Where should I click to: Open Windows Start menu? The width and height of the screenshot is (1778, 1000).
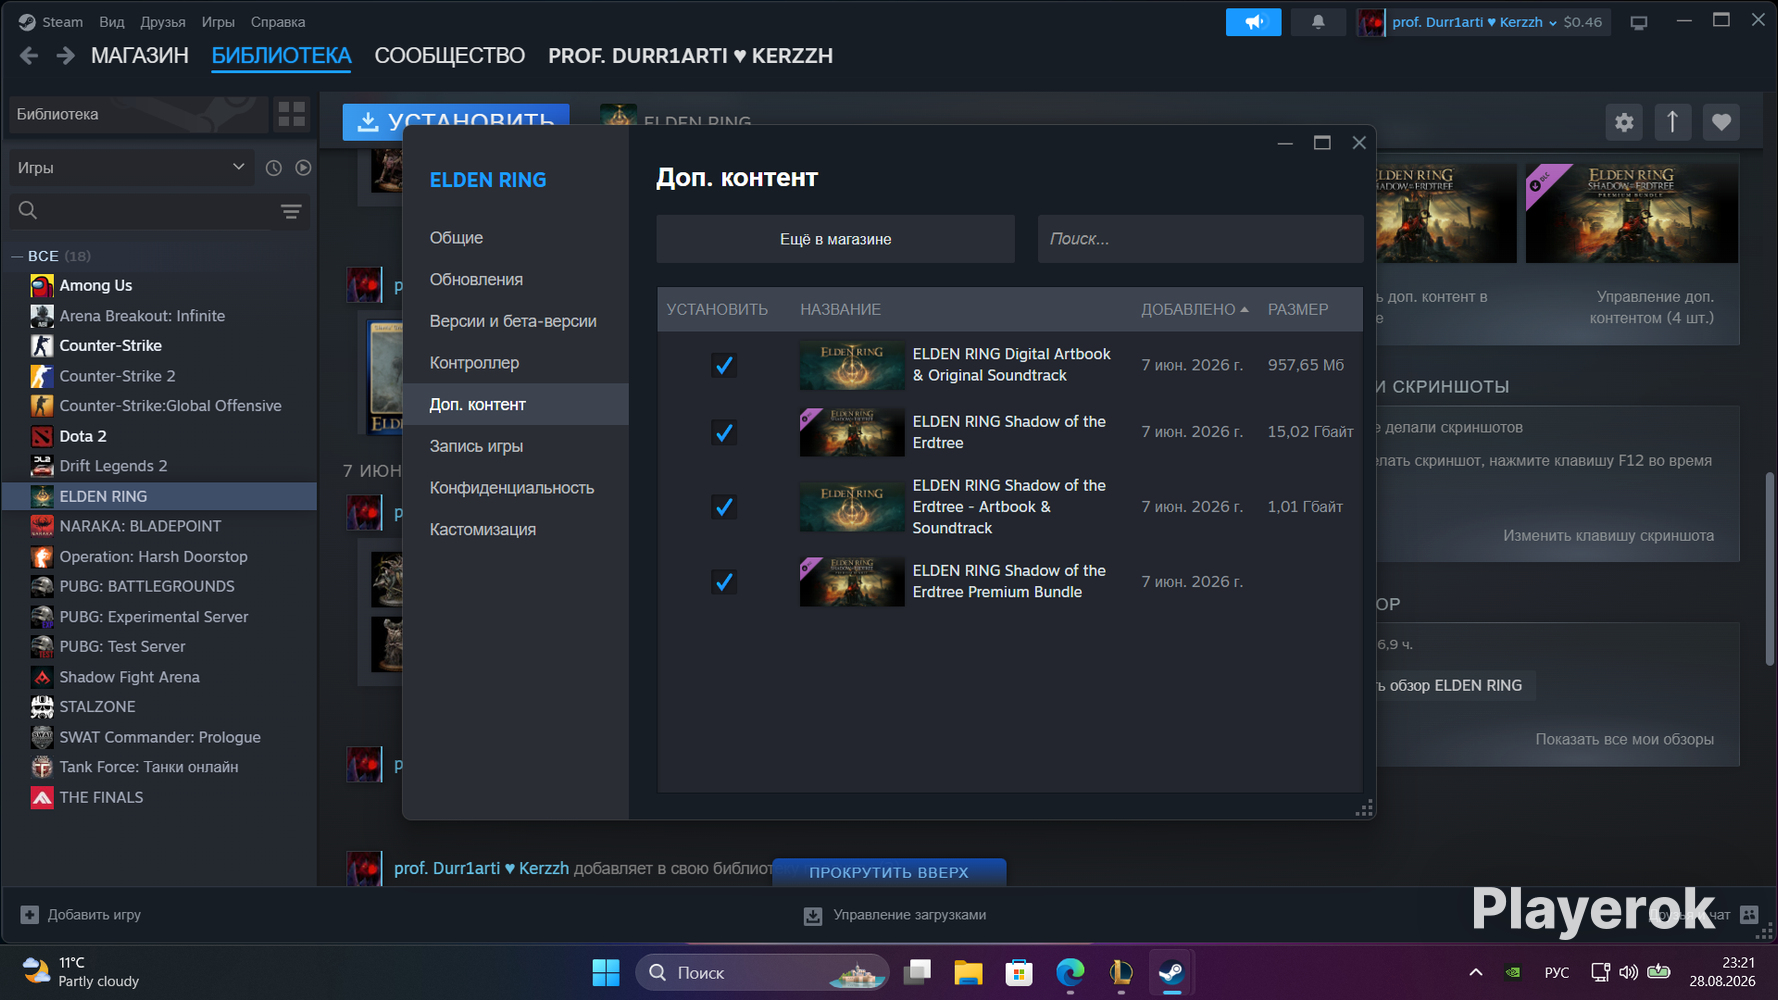[x=606, y=972]
